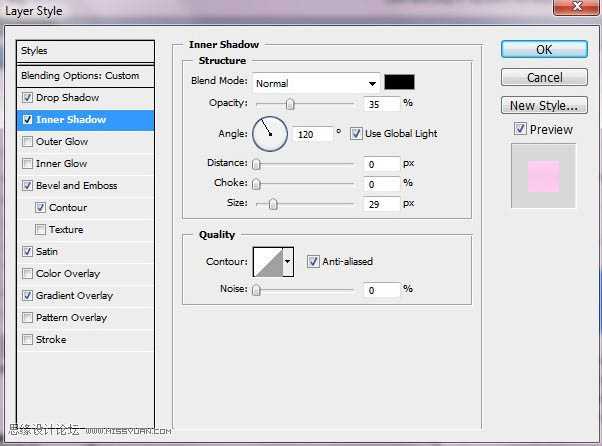602x446 pixels.
Task: Click the pink style preview thumbnail
Action: pyautogui.click(x=543, y=176)
